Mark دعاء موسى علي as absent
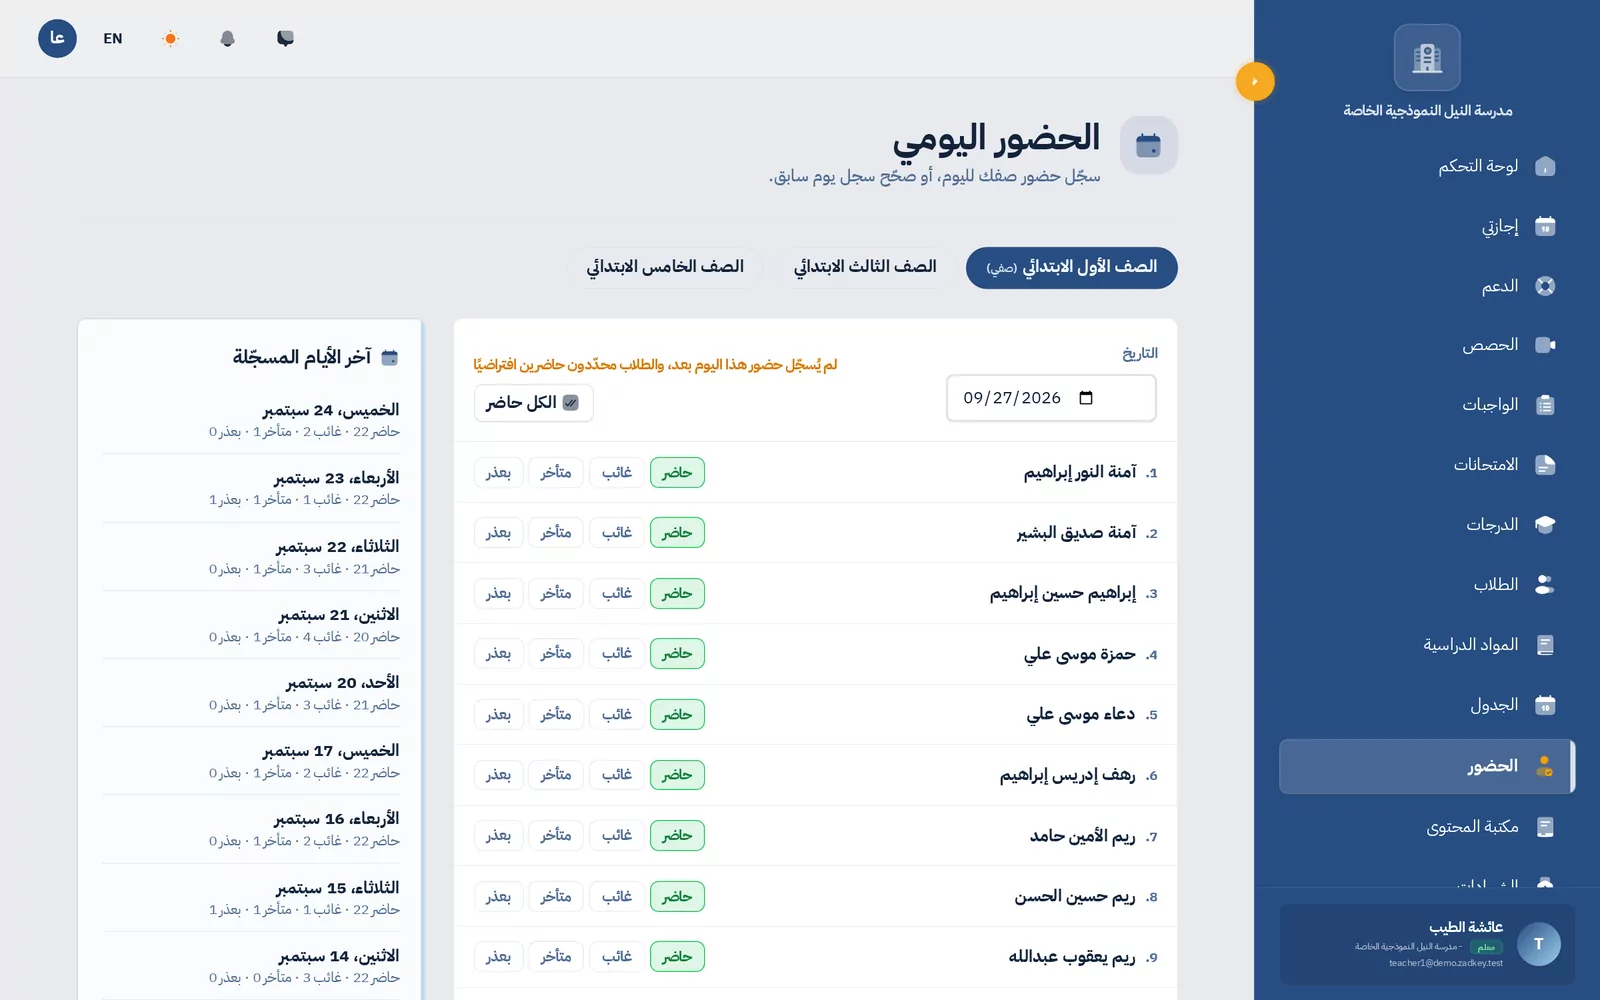The width and height of the screenshot is (1600, 1000). coord(617,714)
